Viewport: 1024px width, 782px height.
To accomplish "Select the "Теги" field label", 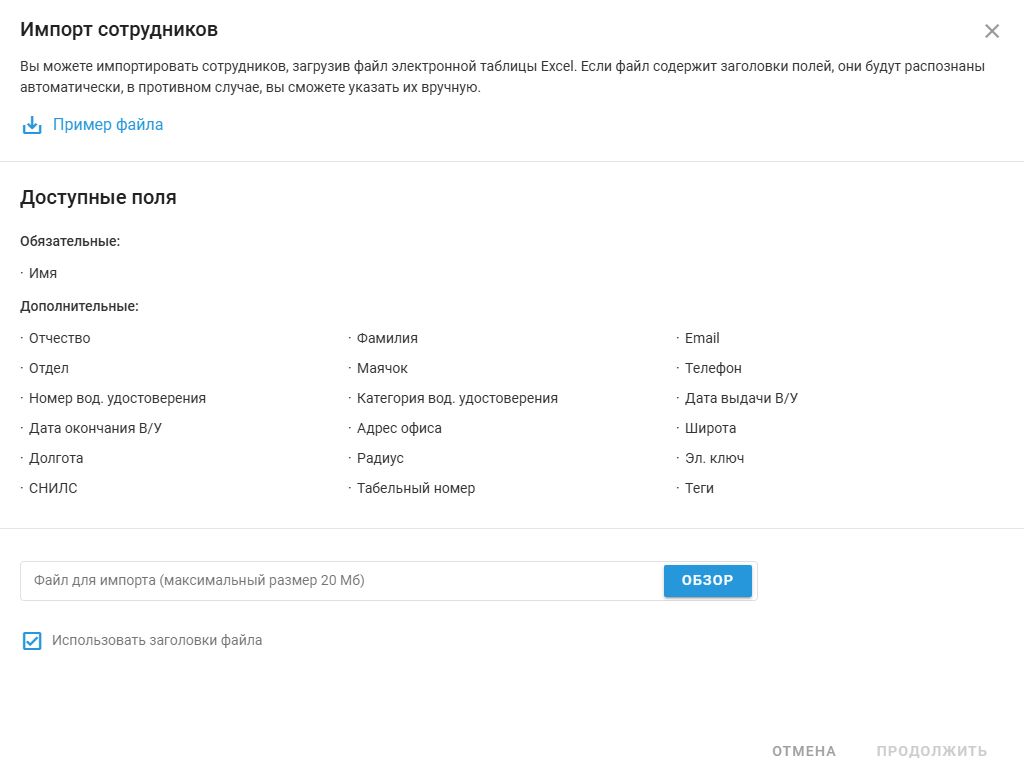I will coord(699,488).
